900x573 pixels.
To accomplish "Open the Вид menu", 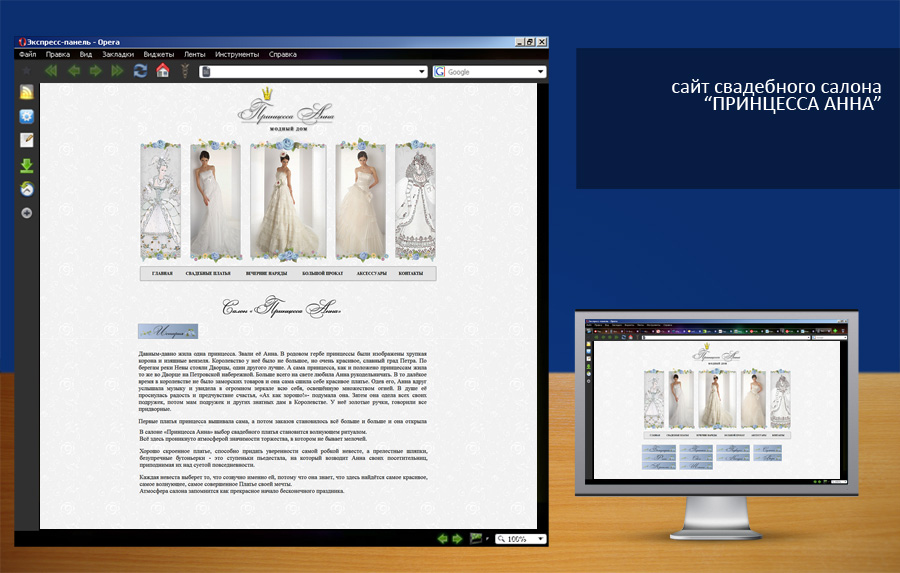I will [86, 55].
